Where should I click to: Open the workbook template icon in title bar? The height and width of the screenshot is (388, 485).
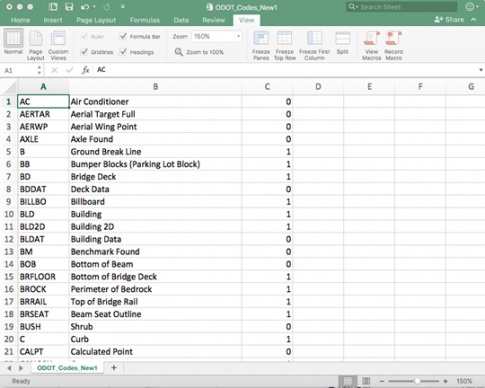(x=53, y=7)
